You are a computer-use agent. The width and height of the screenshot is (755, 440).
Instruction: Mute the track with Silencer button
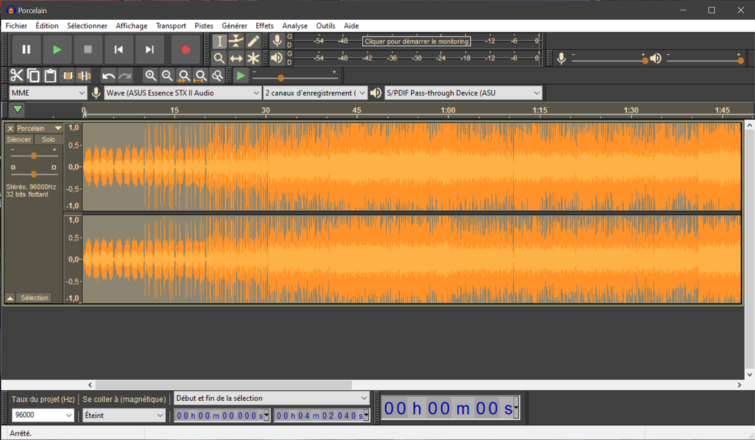coord(19,140)
